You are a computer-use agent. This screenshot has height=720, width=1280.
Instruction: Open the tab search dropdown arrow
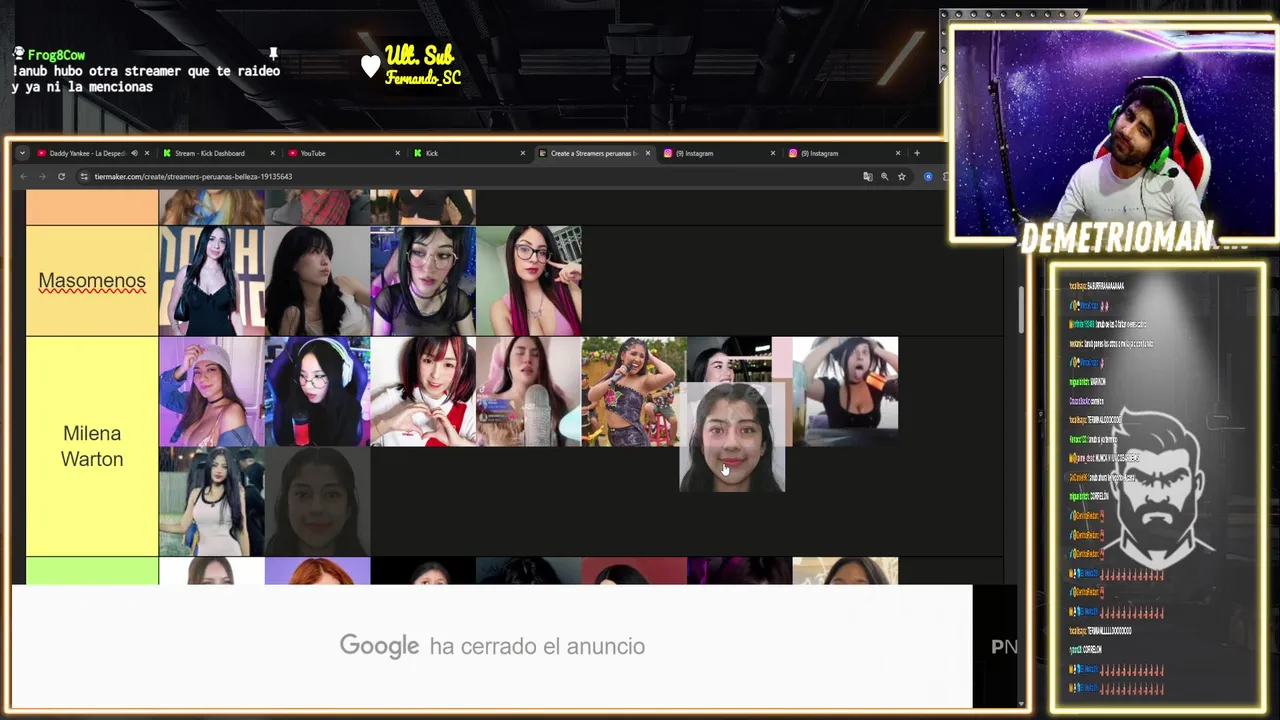[x=22, y=153]
